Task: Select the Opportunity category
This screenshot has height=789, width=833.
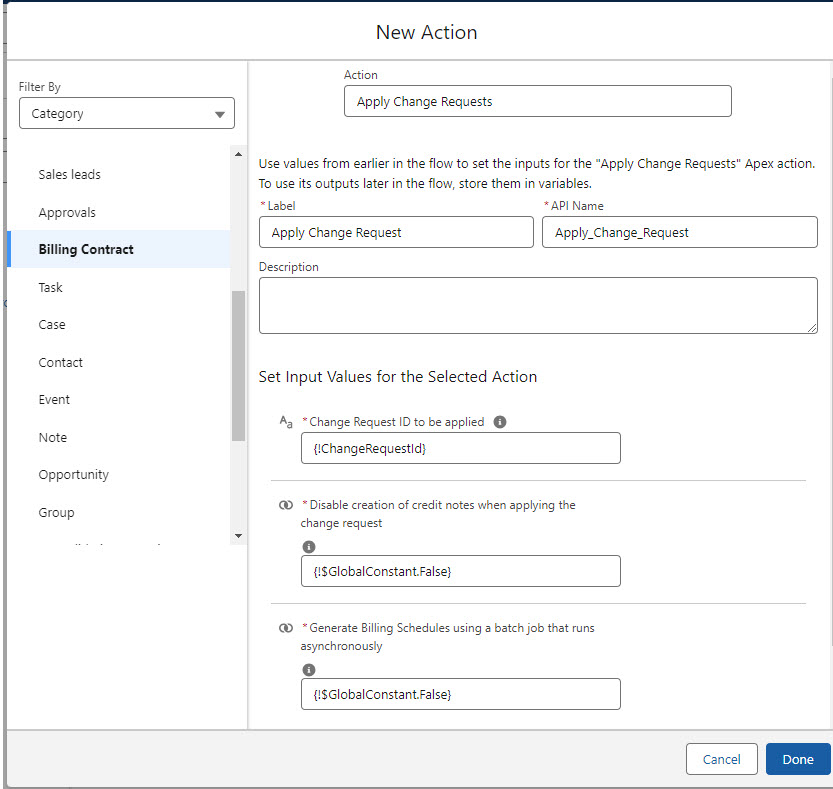Action: click(x=74, y=475)
